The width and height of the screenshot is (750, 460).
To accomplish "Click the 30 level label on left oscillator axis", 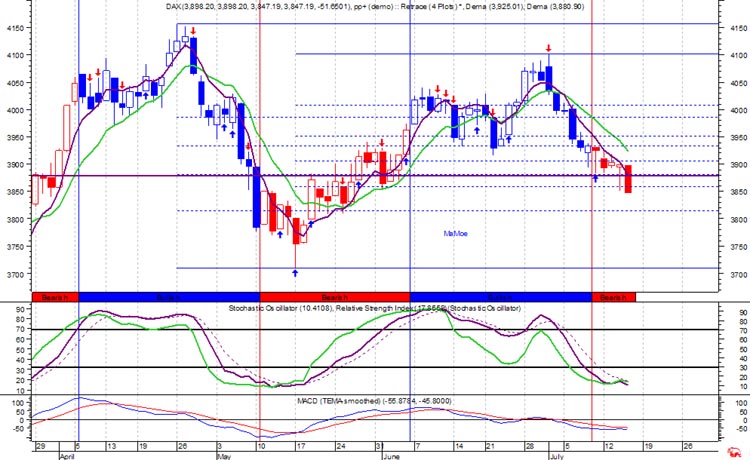I will (21, 370).
